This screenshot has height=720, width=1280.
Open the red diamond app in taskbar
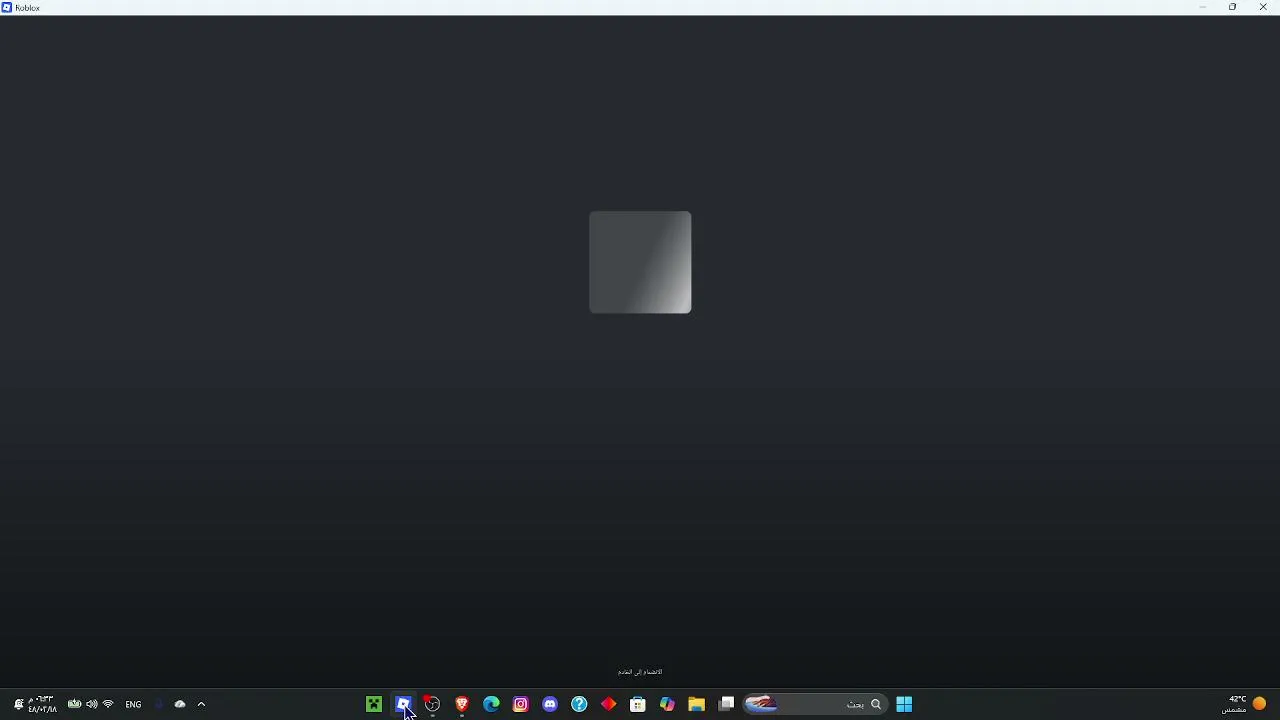point(608,704)
